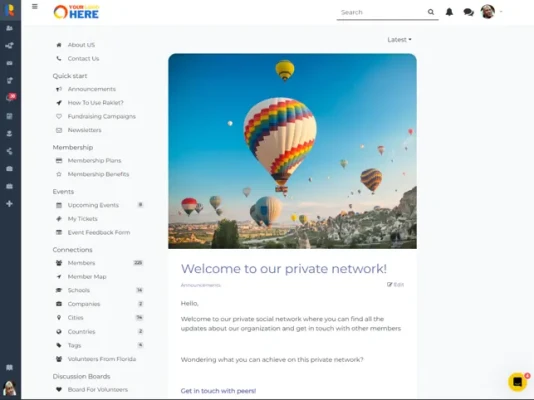Open the hot air balloons post image
The height and width of the screenshot is (400, 534).
pyautogui.click(x=292, y=151)
